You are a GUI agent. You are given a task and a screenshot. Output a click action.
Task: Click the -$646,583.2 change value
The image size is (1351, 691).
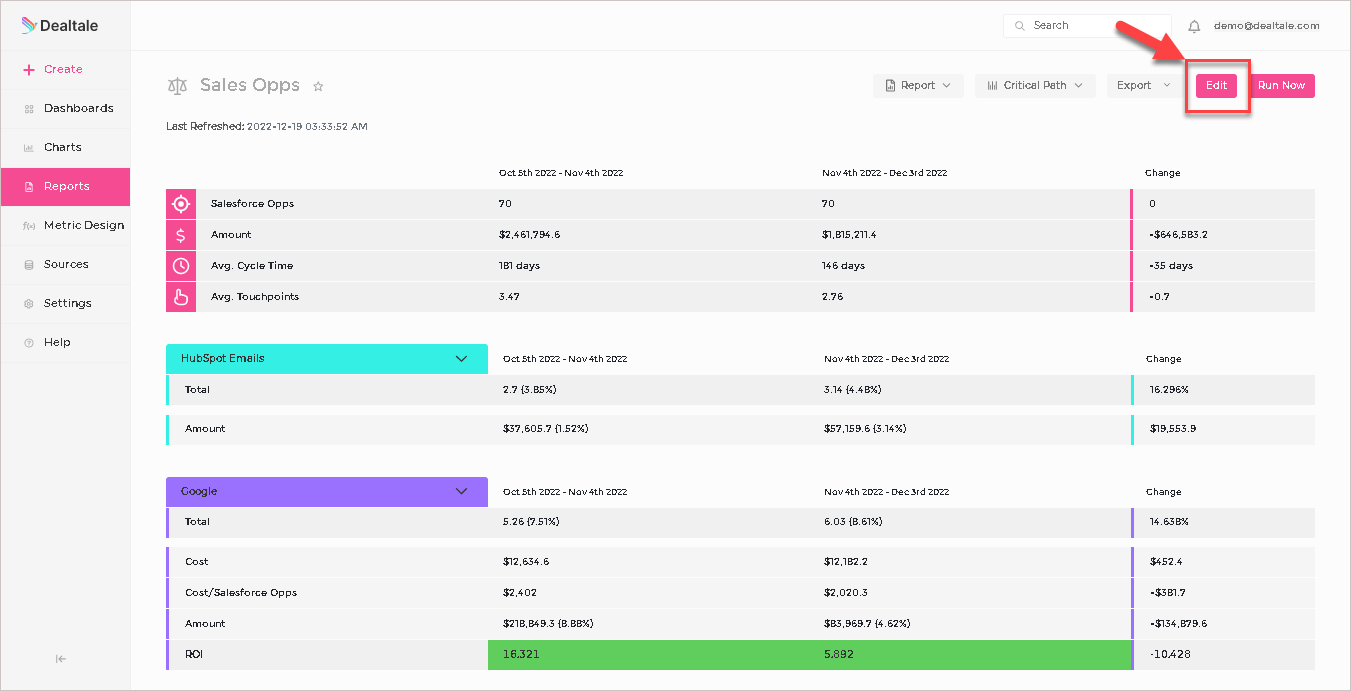tap(1178, 235)
